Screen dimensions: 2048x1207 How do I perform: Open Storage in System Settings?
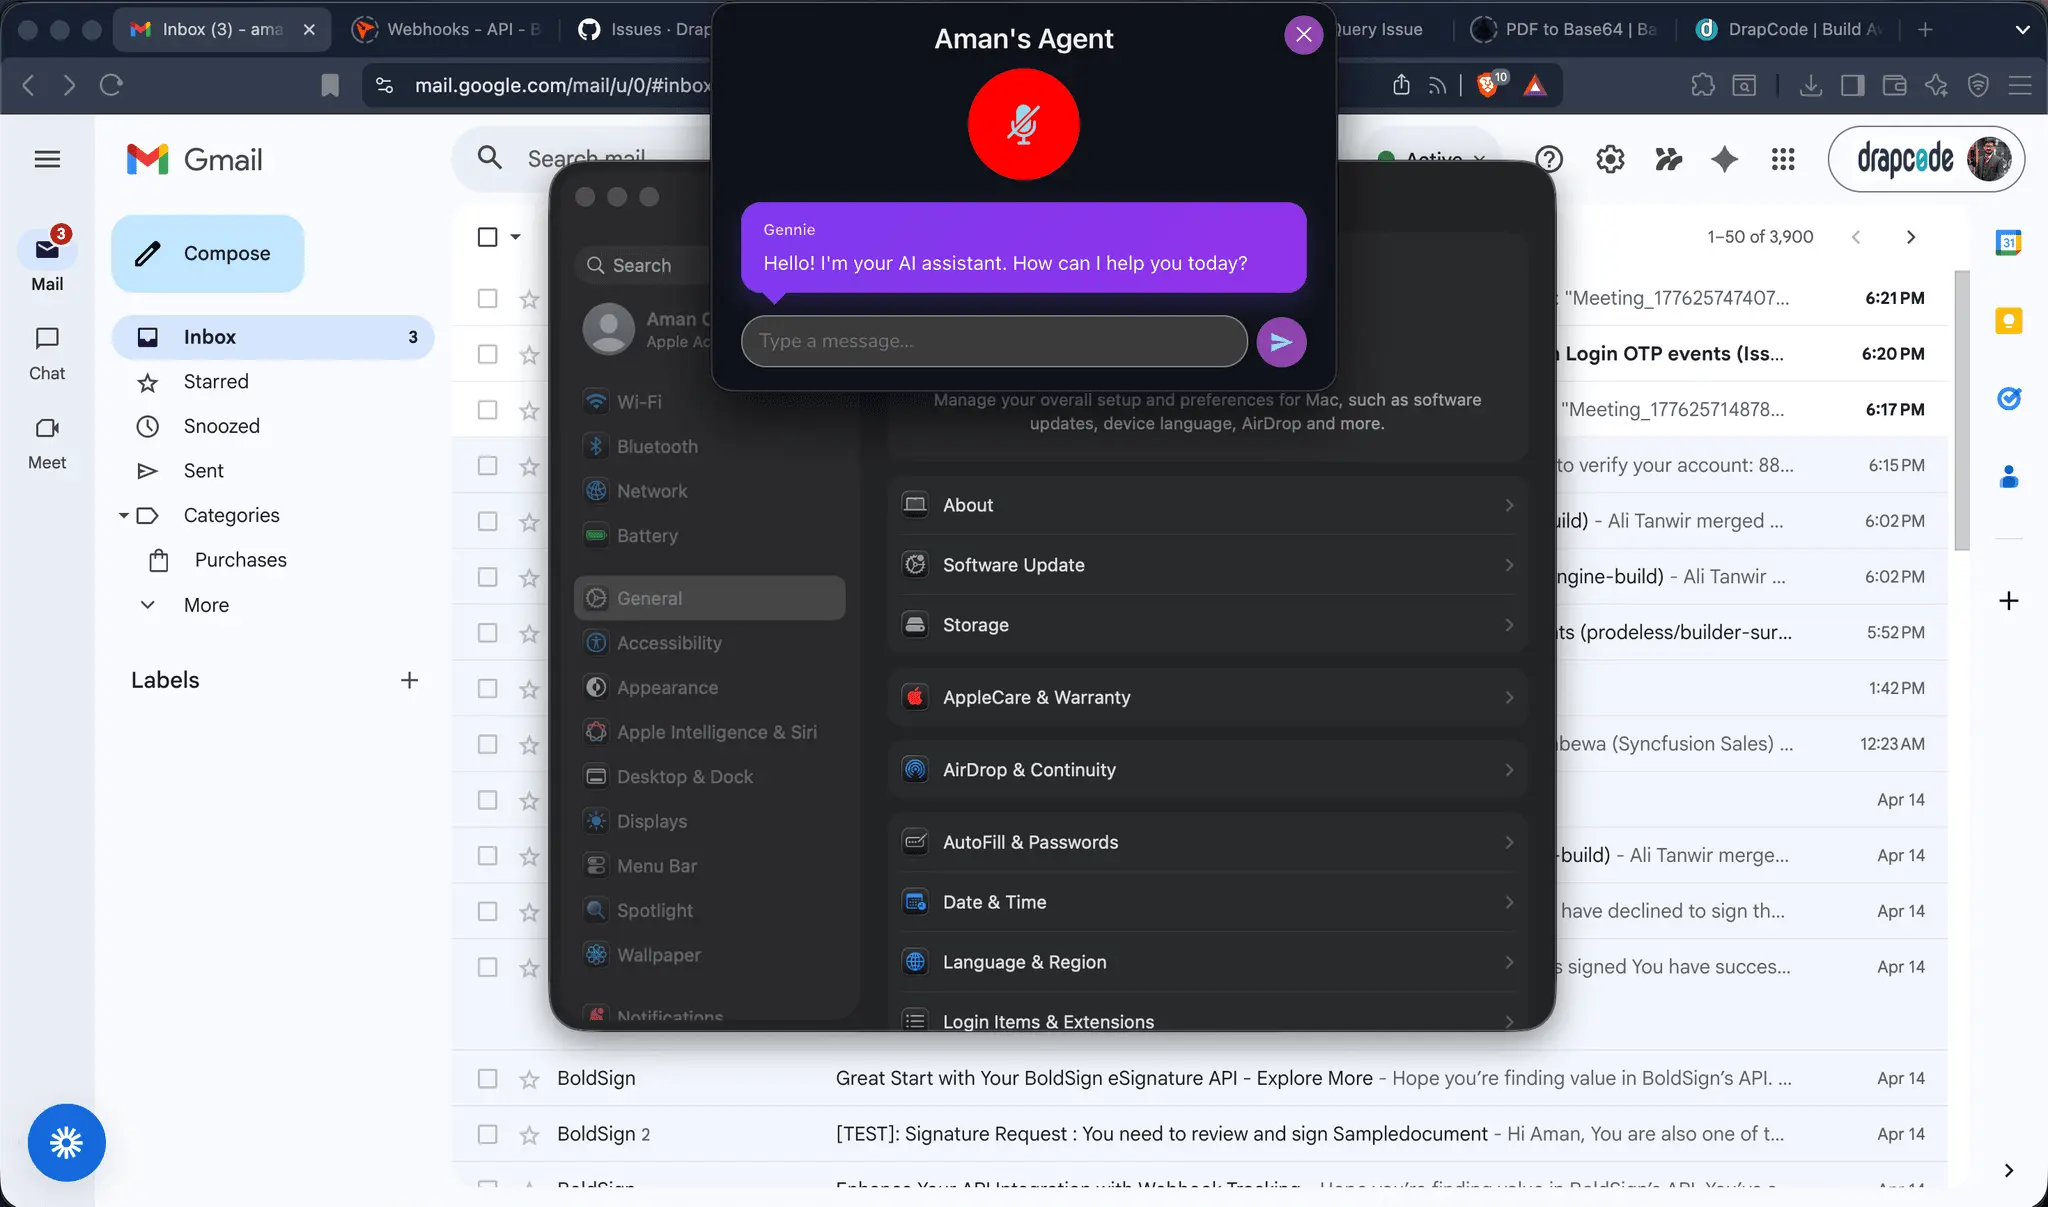(x=1207, y=625)
